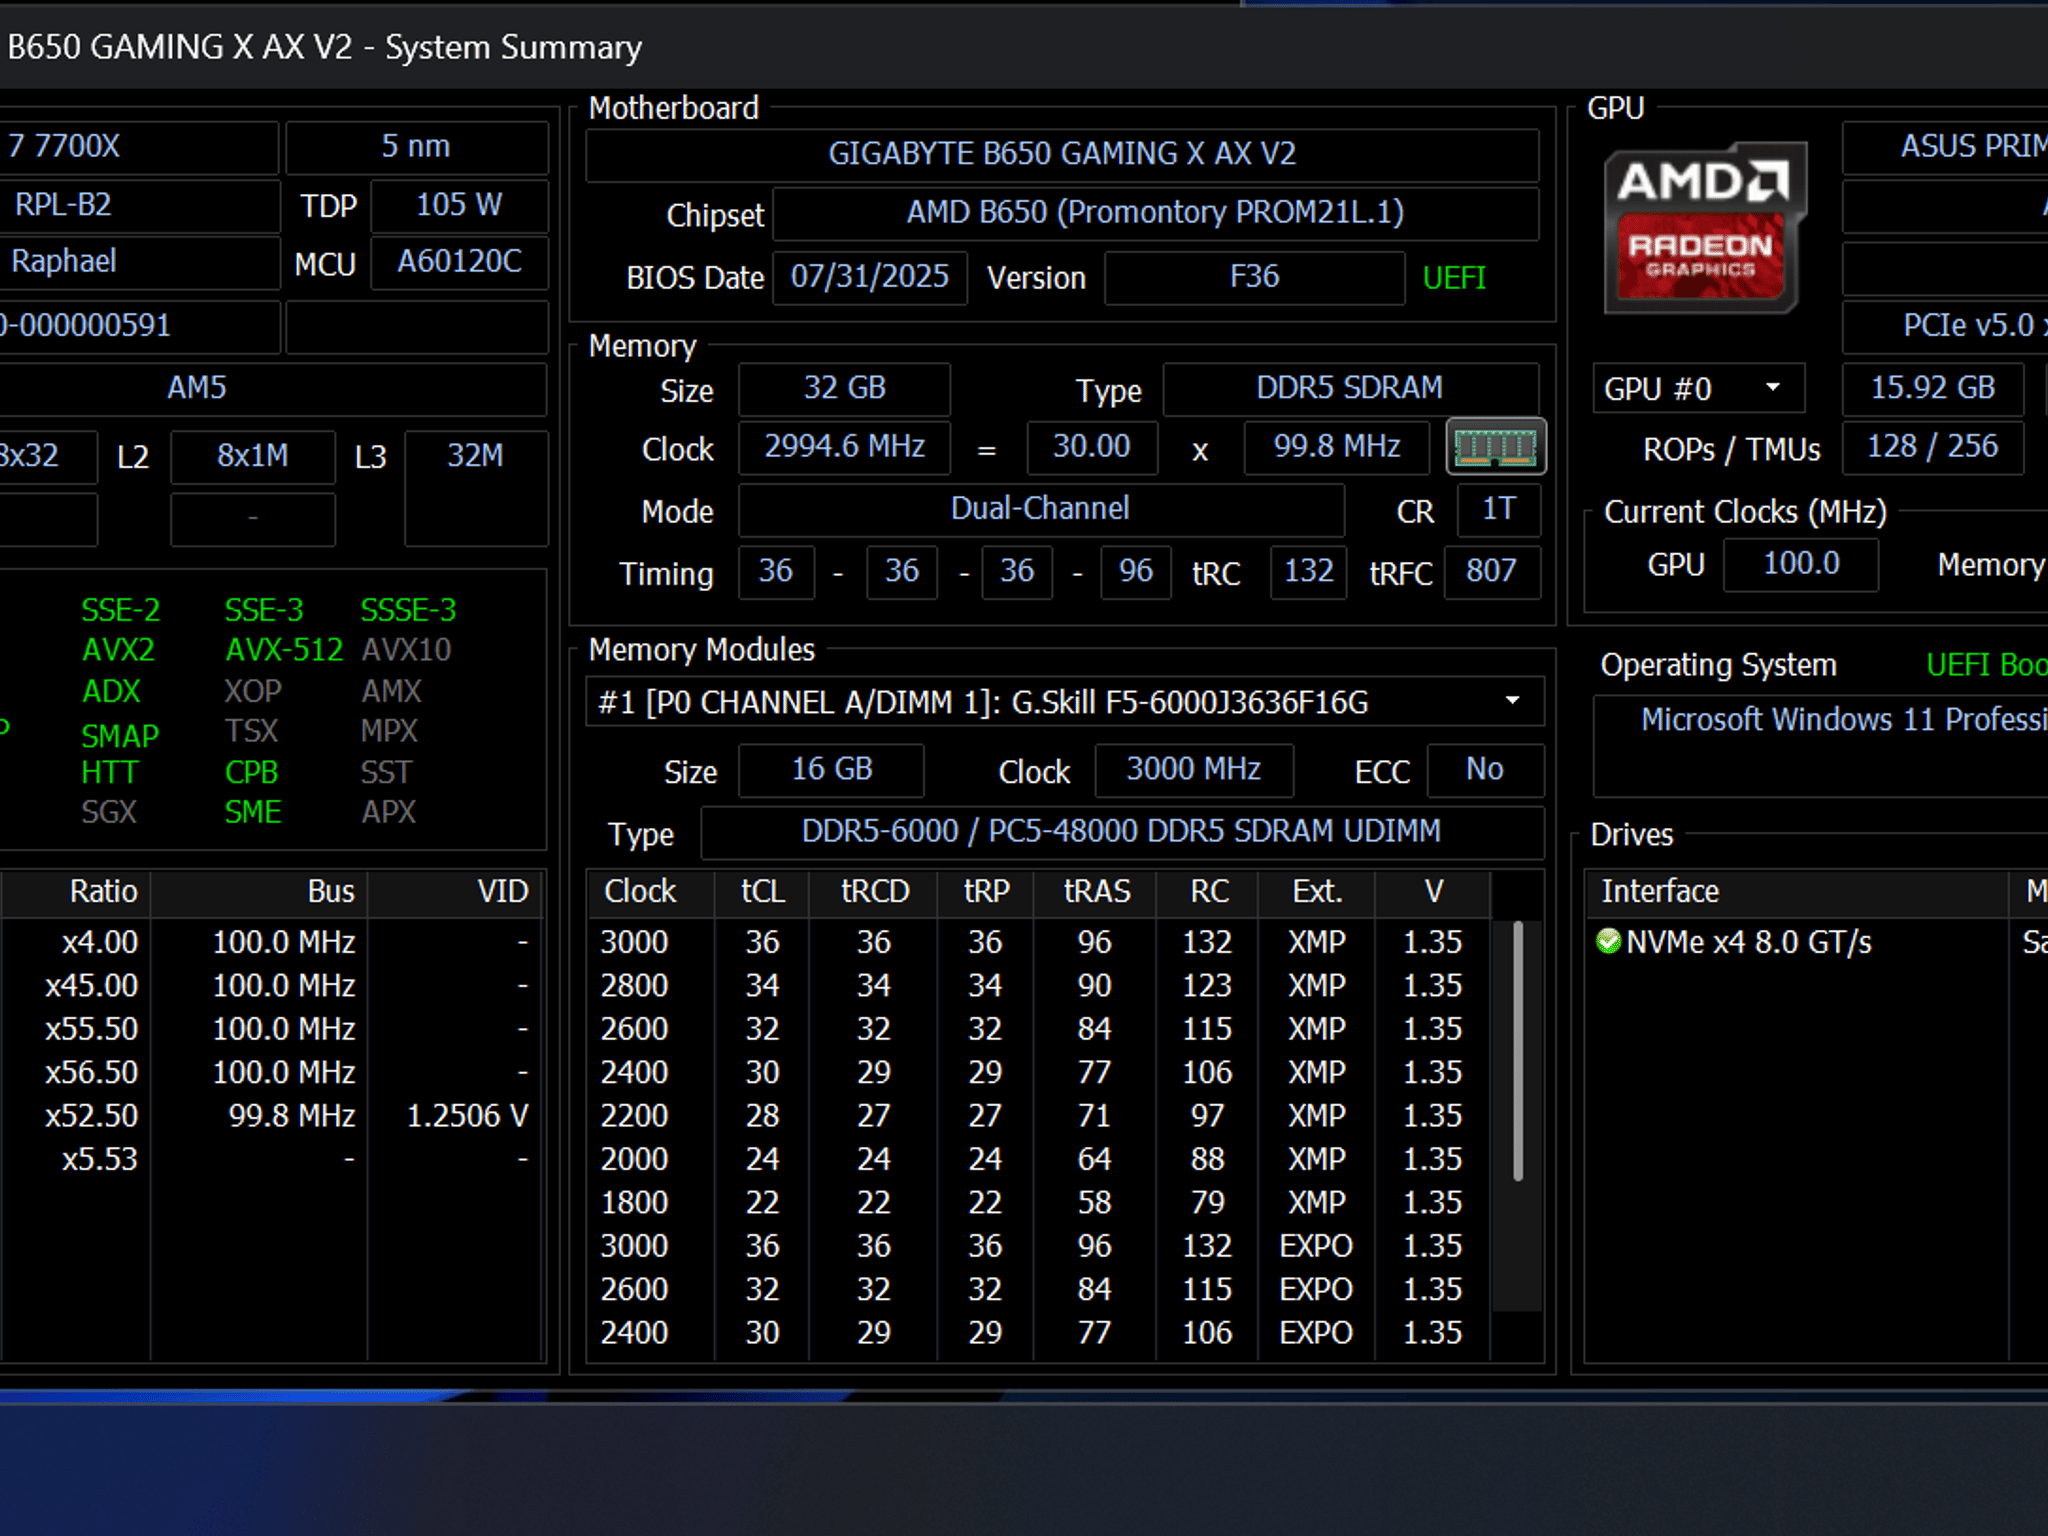Click the Ratio column header

coord(76,891)
